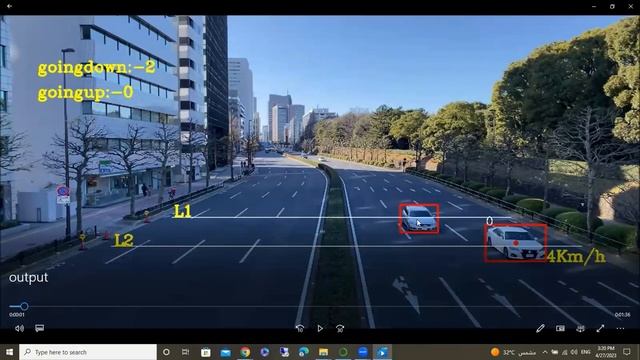Viewport: 640px width, 360px height.
Task: Open the 32°C weather widget
Action: [x=513, y=352]
